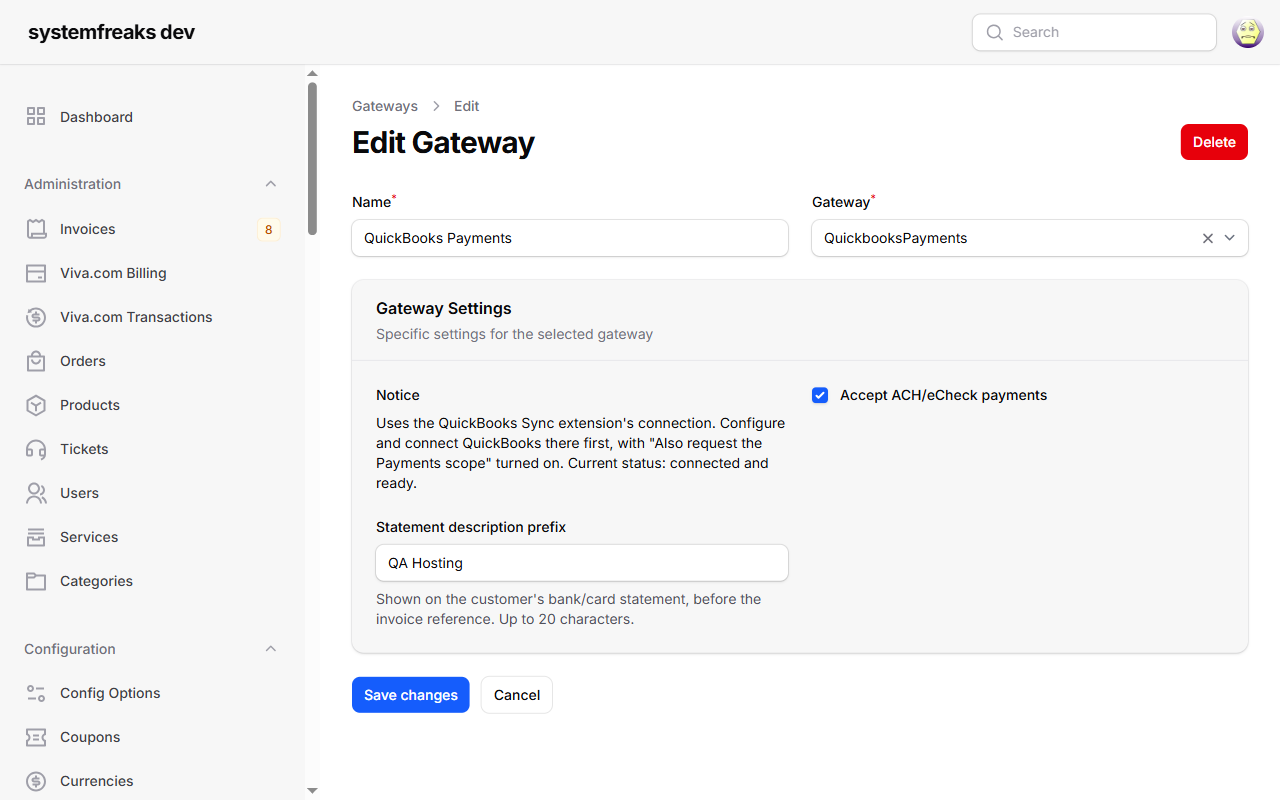The image size is (1280, 800).
Task: Click the search magnifier icon
Action: (x=994, y=32)
